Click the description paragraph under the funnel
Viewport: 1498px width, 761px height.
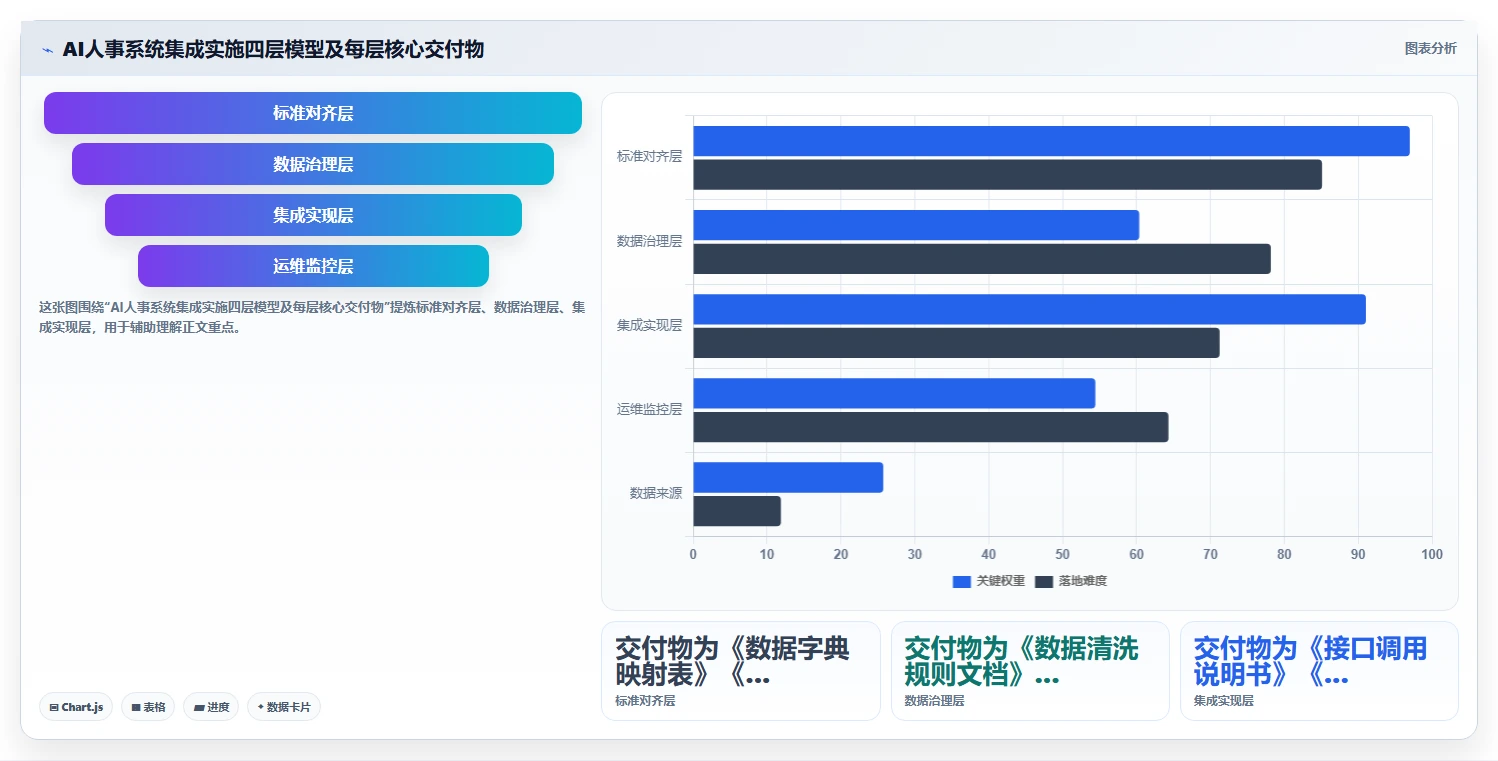point(311,317)
